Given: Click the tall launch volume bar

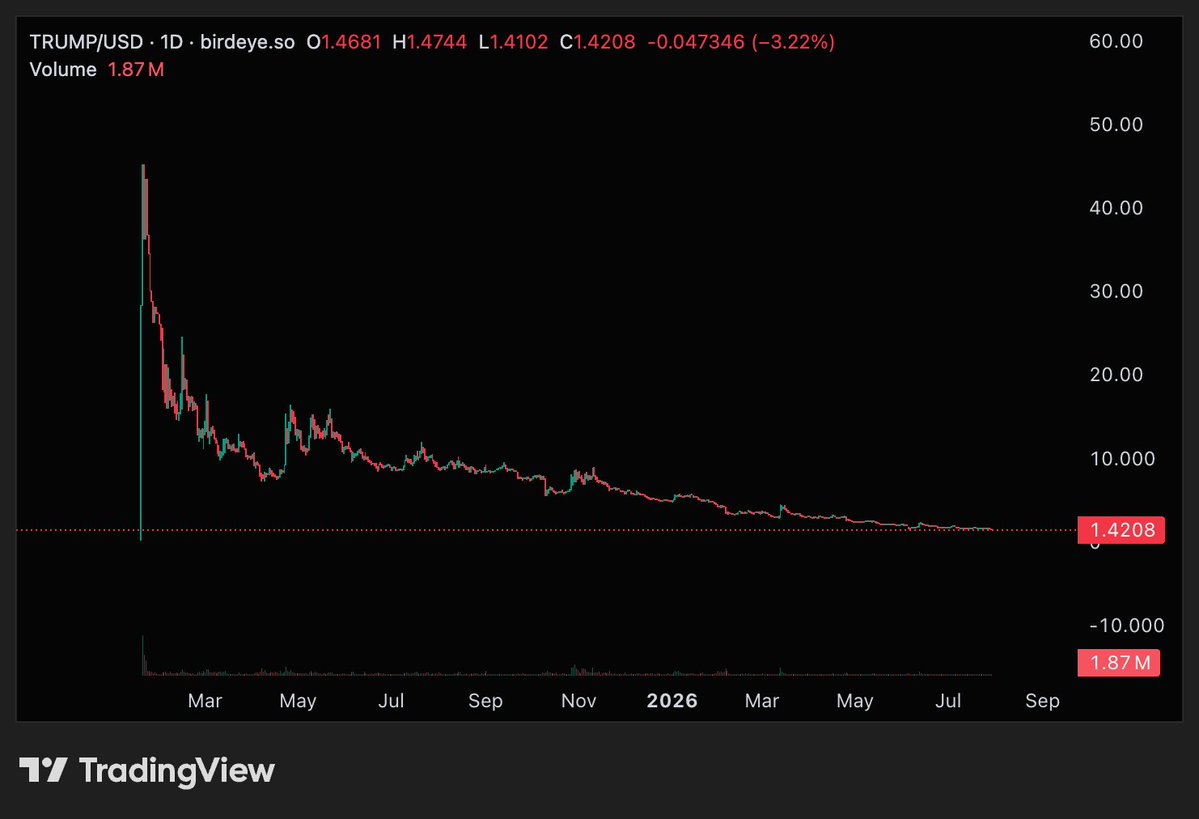Looking at the screenshot, I should (142, 655).
